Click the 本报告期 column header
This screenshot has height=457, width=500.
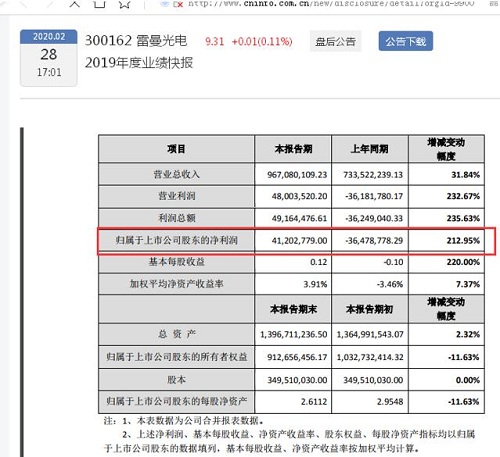[293, 149]
